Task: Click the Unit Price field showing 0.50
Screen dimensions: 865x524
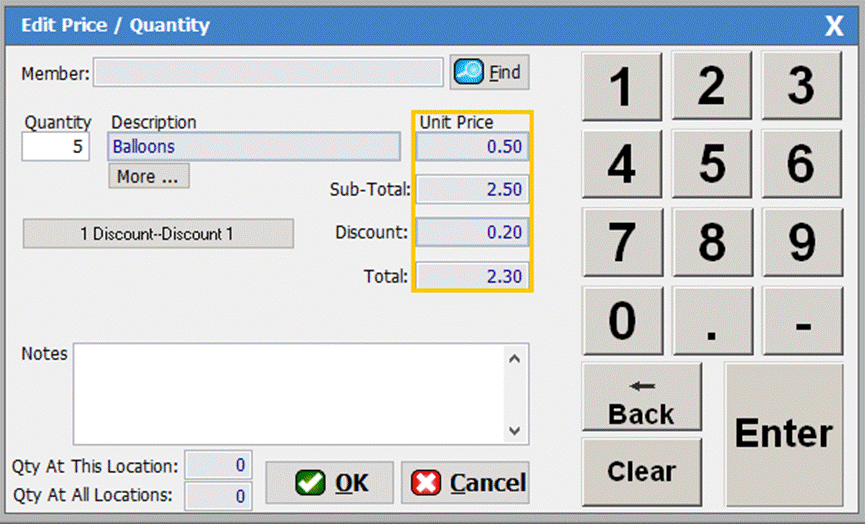Action: pos(471,147)
